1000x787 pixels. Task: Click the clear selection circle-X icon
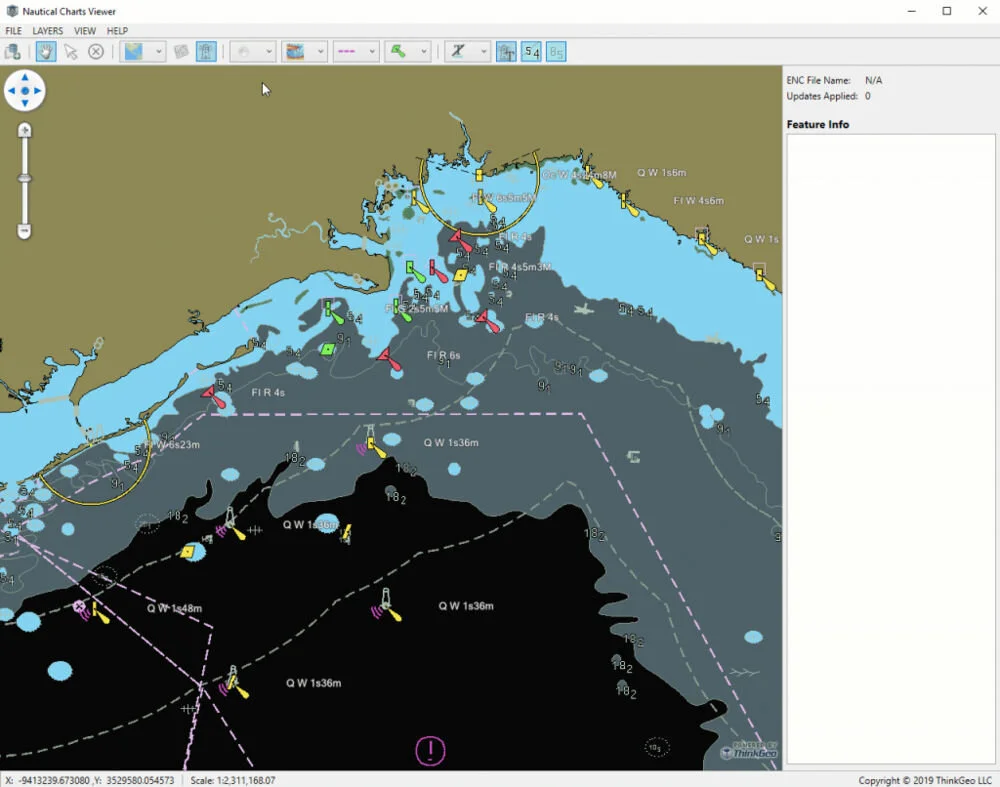96,52
